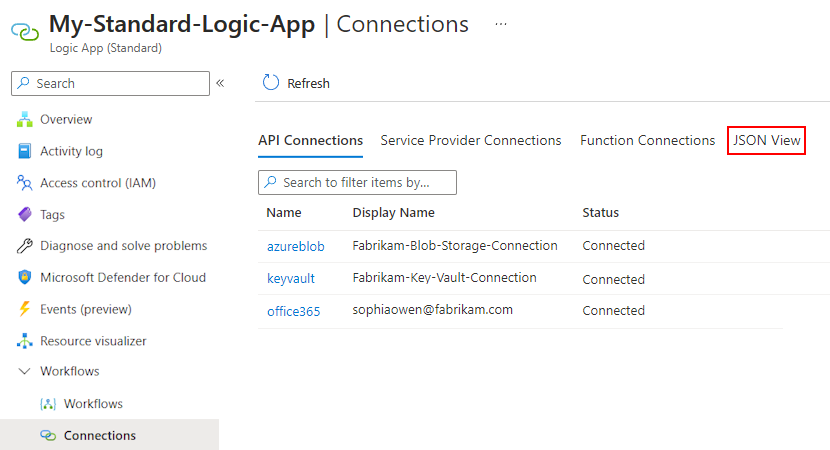830x450 pixels.
Task: Click the Refresh button label
Action: coord(308,84)
